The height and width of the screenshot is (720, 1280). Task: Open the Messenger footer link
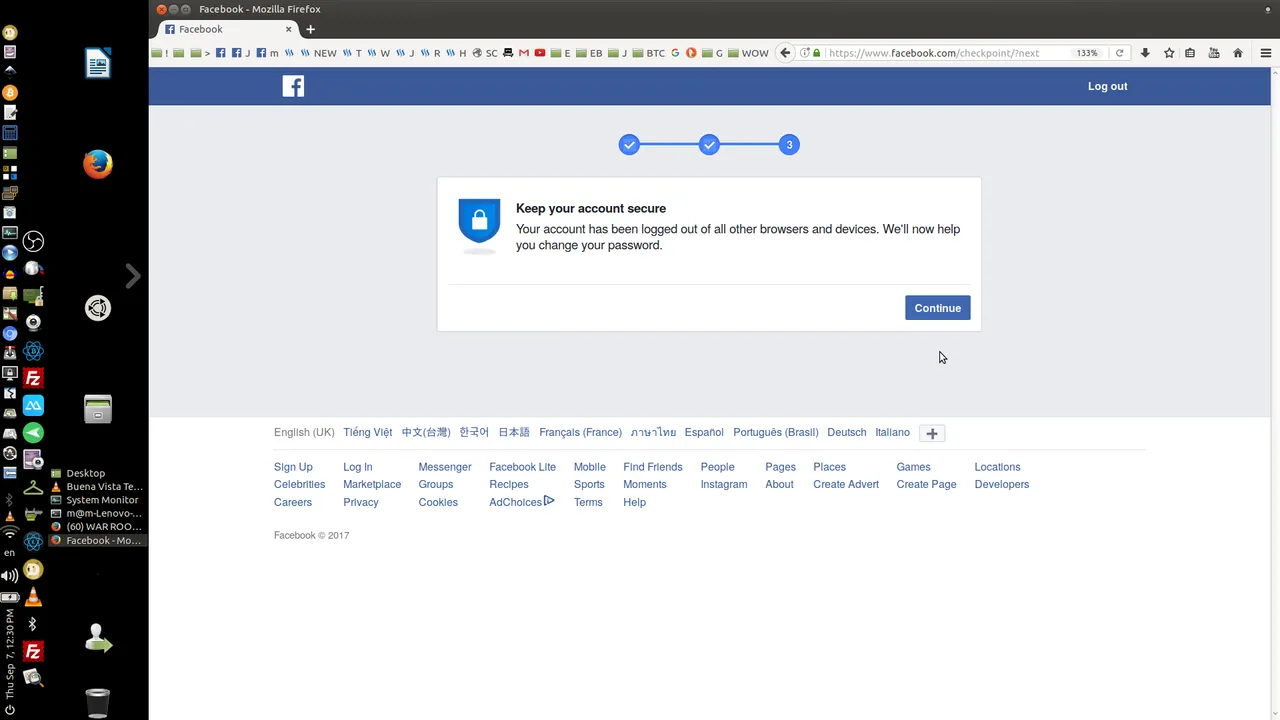pyautogui.click(x=445, y=467)
